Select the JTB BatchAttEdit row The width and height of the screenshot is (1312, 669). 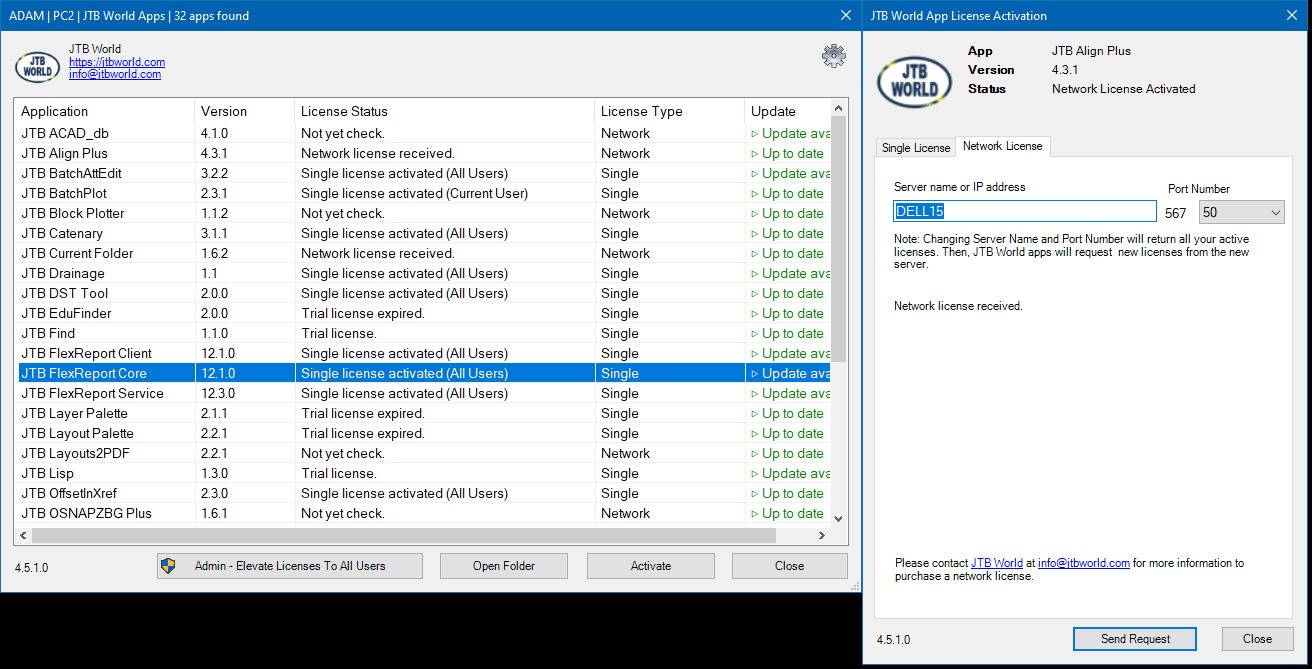coord(423,173)
